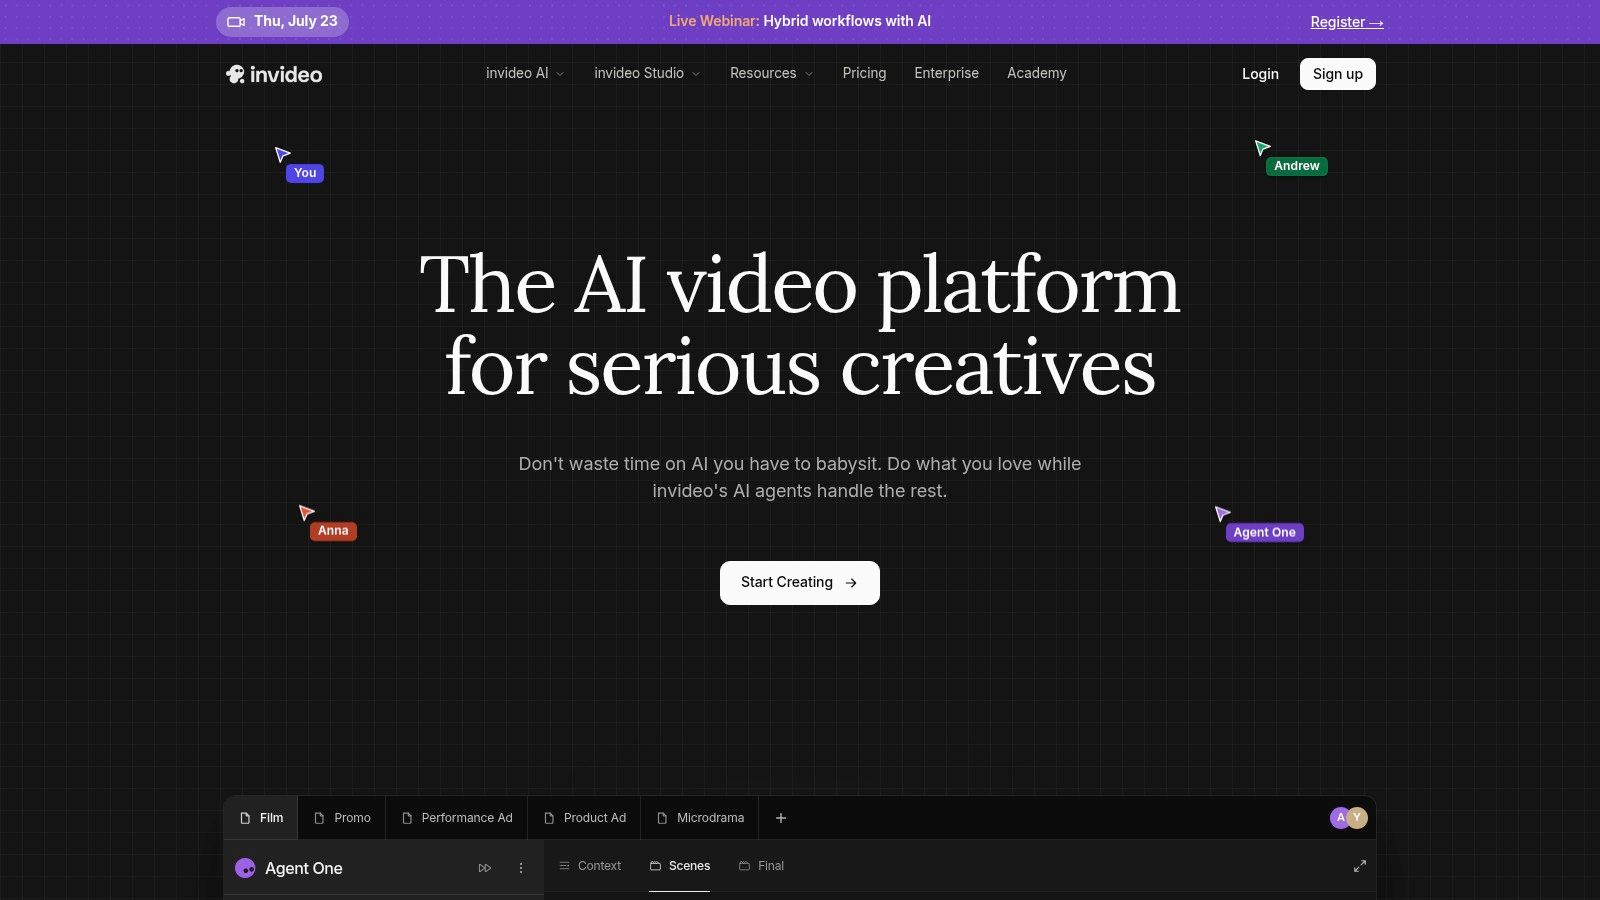The height and width of the screenshot is (900, 1600).
Task: Open the three-dot menu next to Agent One
Action: [521, 868]
